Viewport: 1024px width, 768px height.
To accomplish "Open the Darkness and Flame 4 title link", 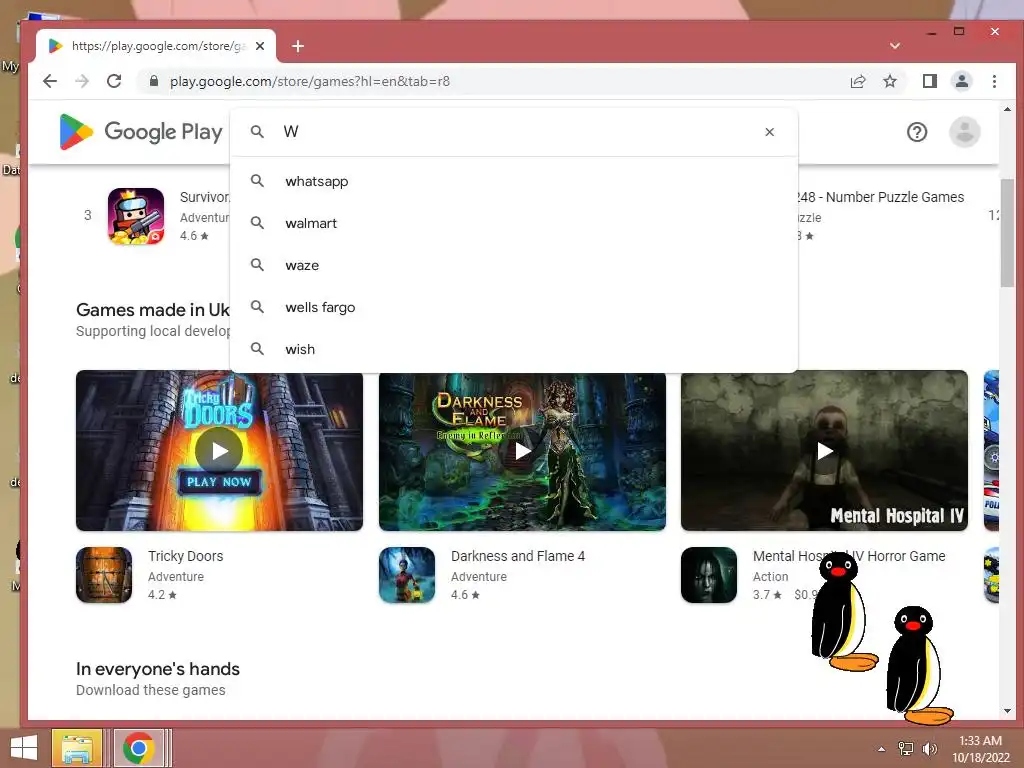I will tap(518, 556).
